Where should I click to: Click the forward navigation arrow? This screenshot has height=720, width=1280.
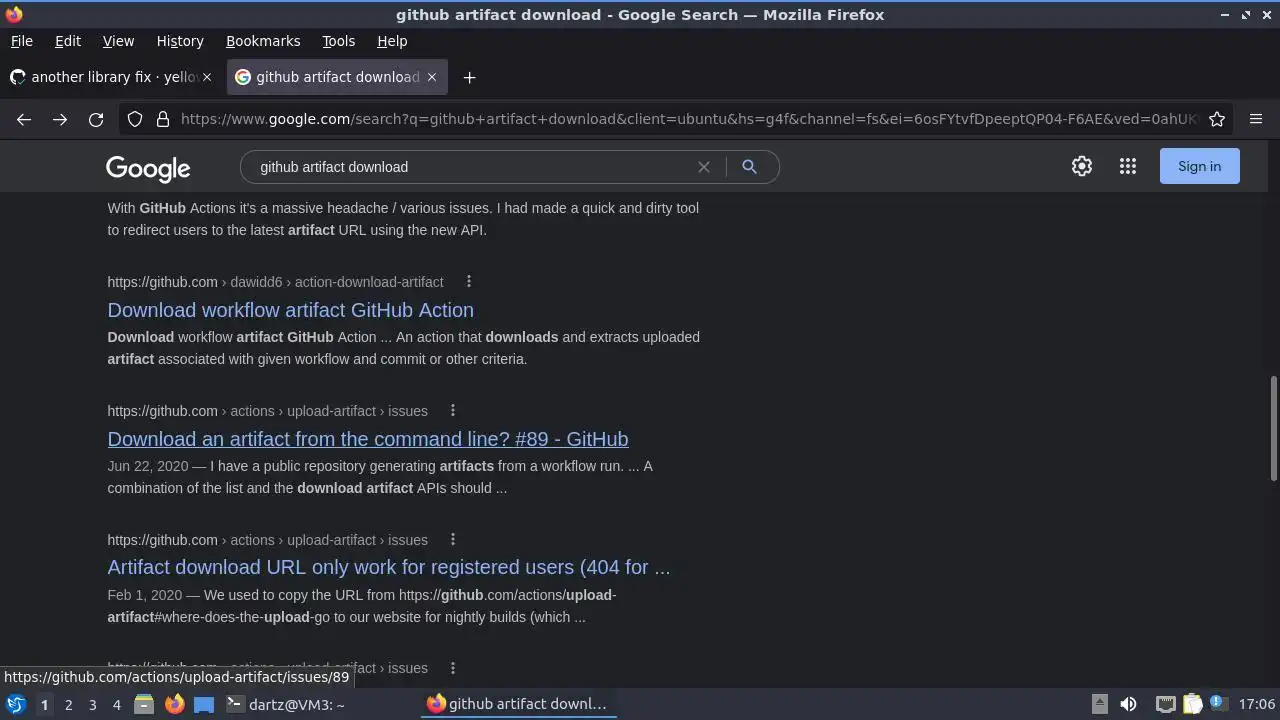coord(60,119)
